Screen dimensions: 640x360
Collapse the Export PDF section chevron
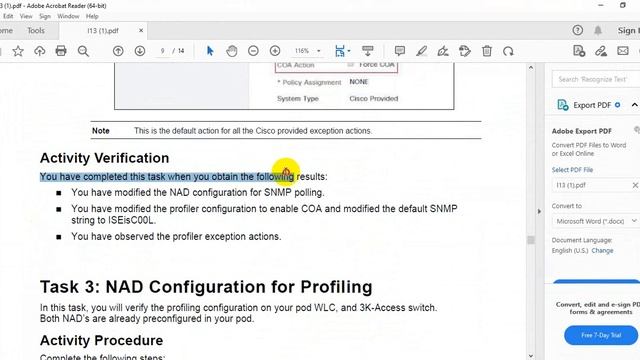click(634, 105)
